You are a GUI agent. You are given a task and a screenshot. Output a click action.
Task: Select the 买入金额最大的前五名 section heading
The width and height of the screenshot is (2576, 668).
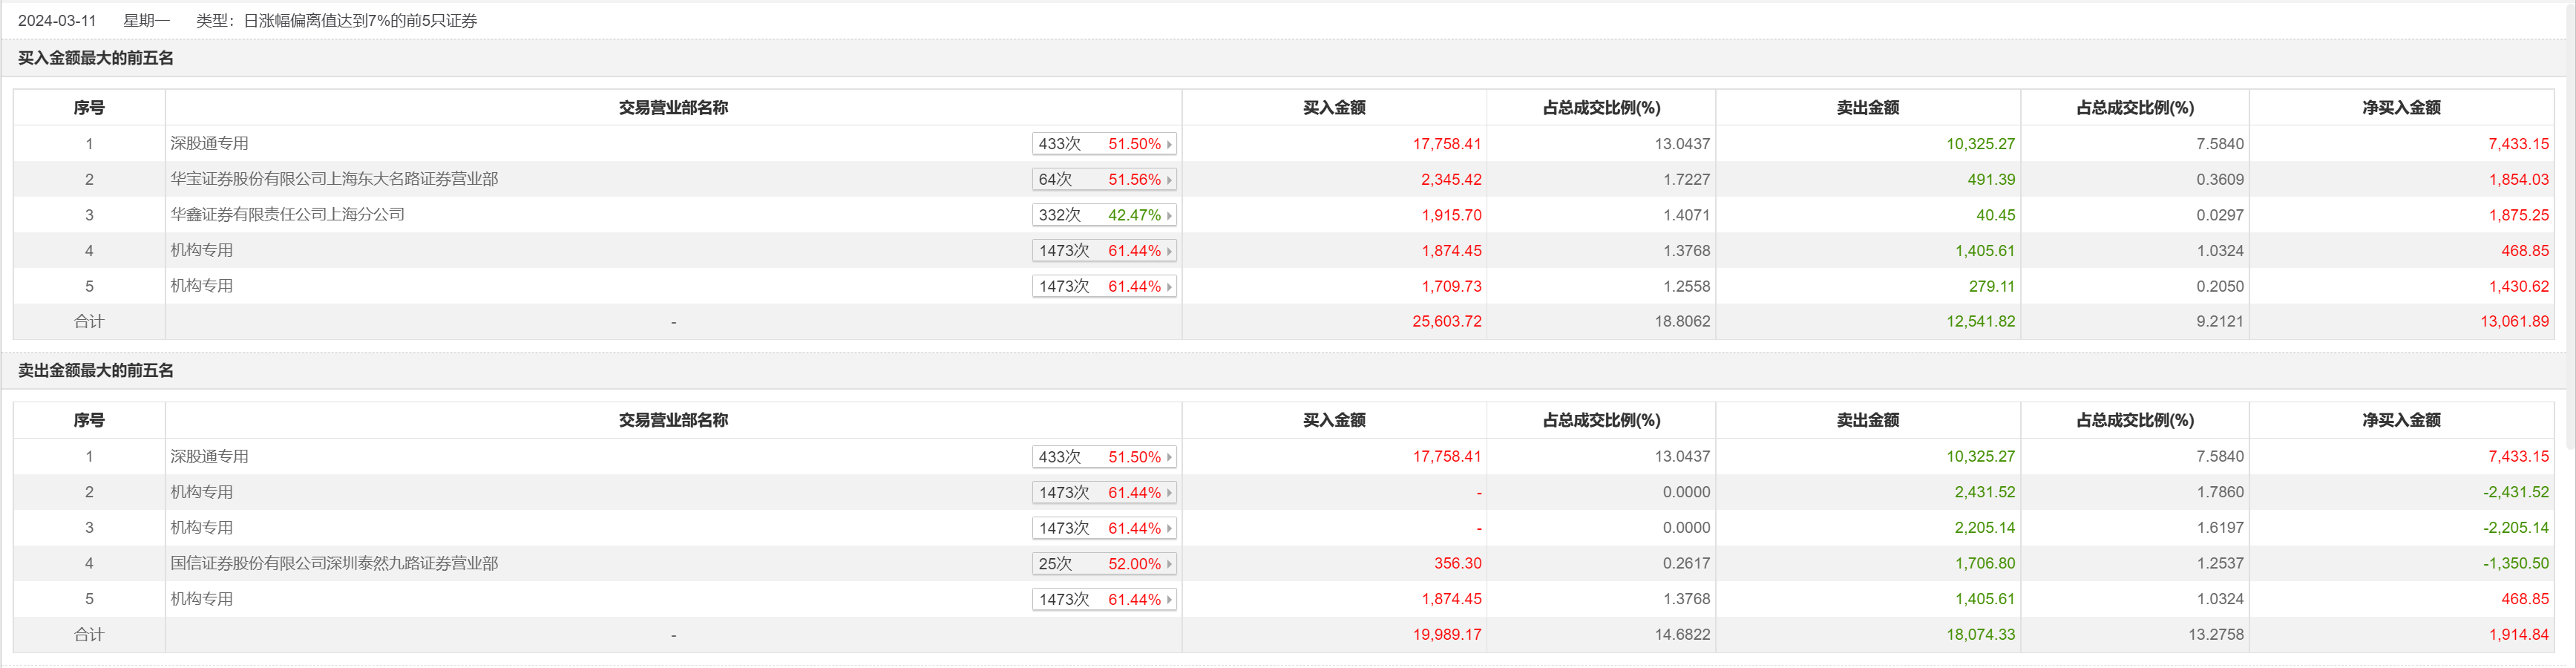[96, 58]
